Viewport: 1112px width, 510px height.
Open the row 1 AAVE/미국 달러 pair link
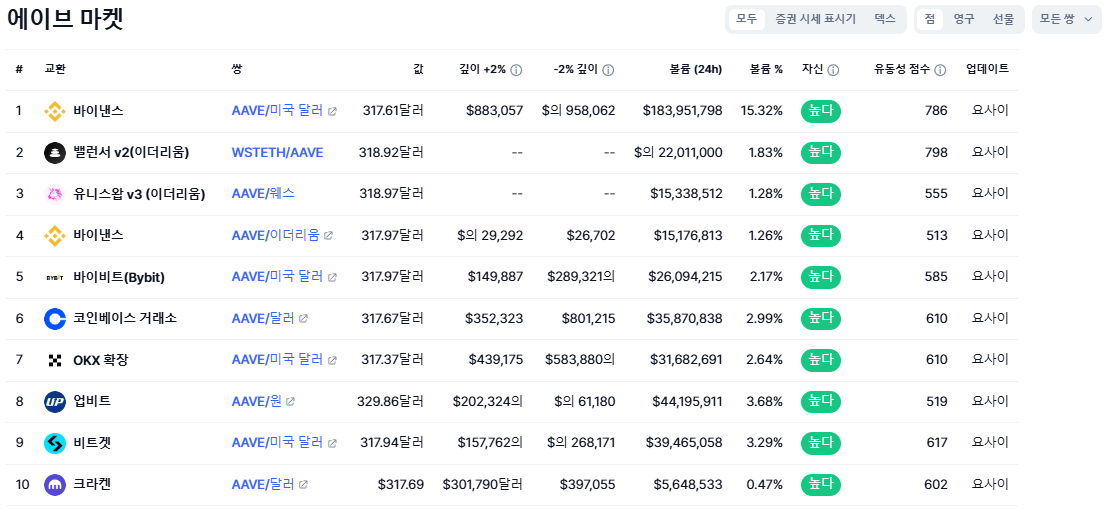tap(277, 111)
